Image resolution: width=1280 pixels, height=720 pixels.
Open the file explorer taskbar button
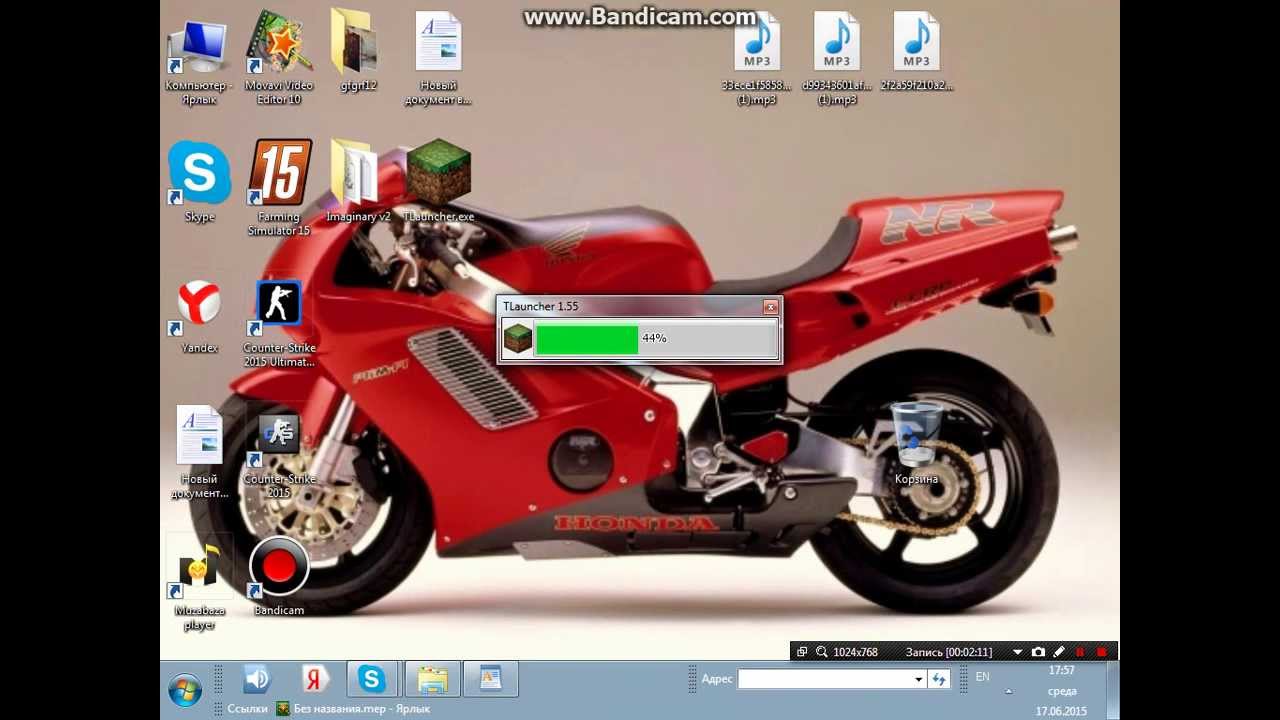tap(433, 679)
